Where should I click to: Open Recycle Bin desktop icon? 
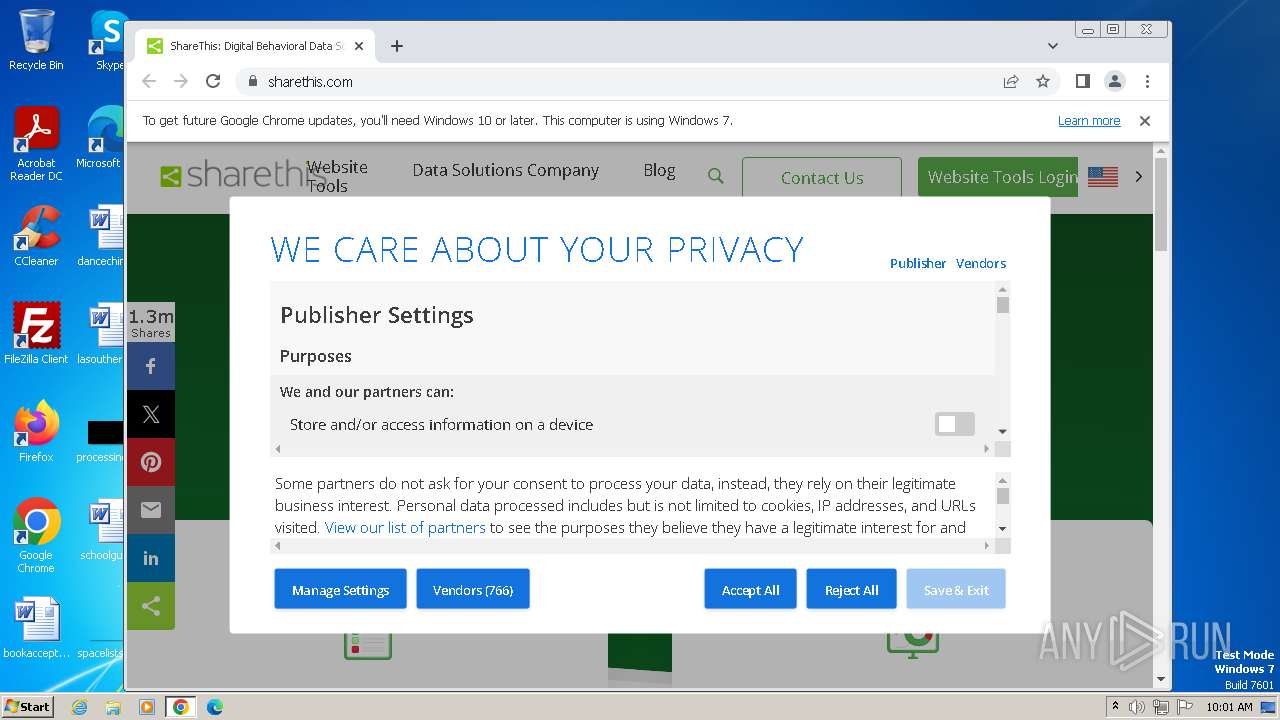(36, 40)
